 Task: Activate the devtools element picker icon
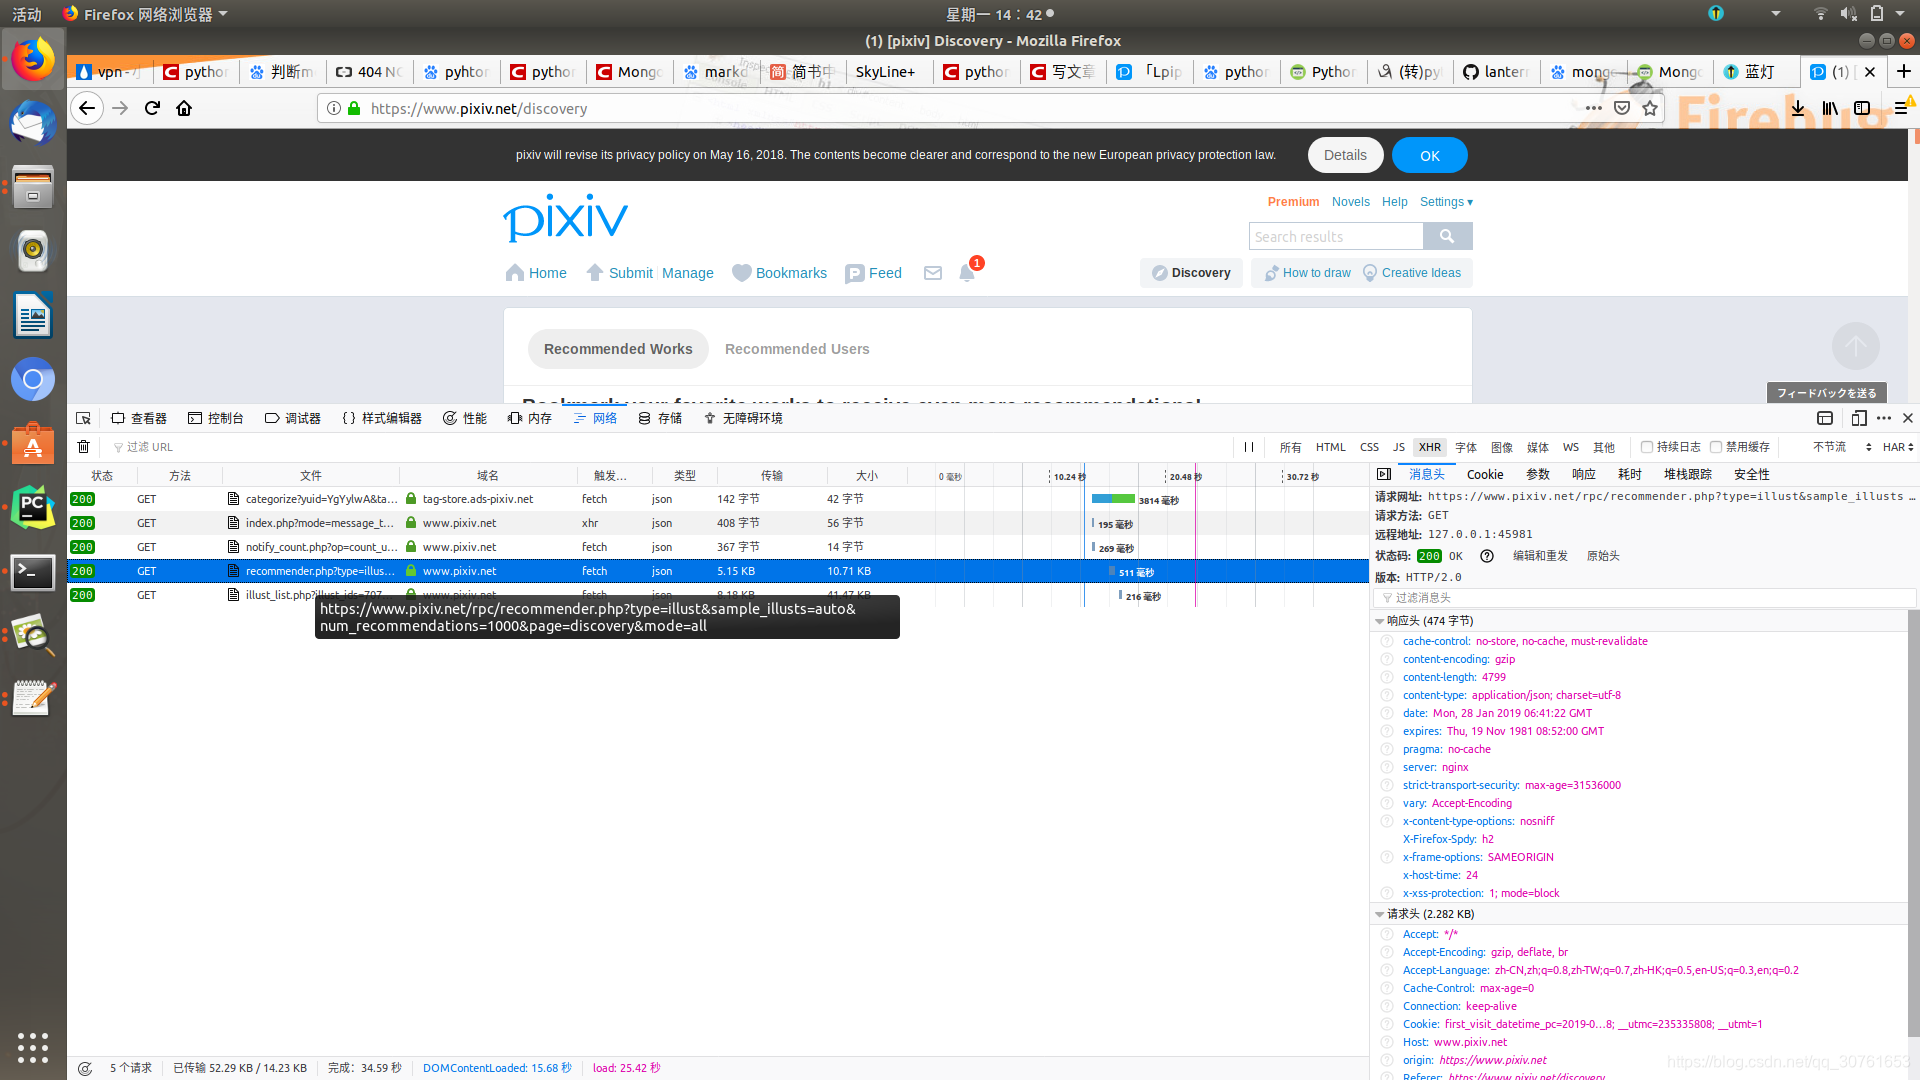coord(83,418)
